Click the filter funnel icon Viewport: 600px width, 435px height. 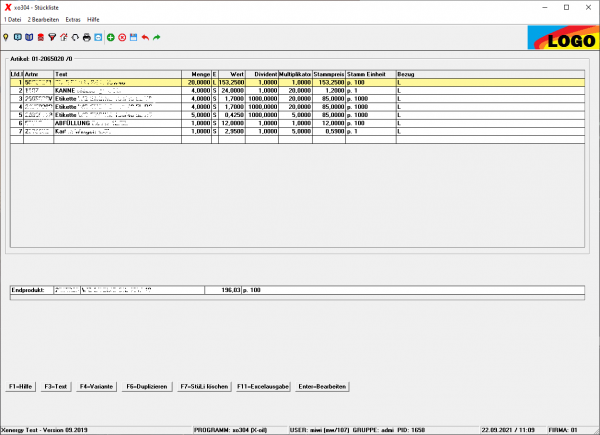[52, 37]
